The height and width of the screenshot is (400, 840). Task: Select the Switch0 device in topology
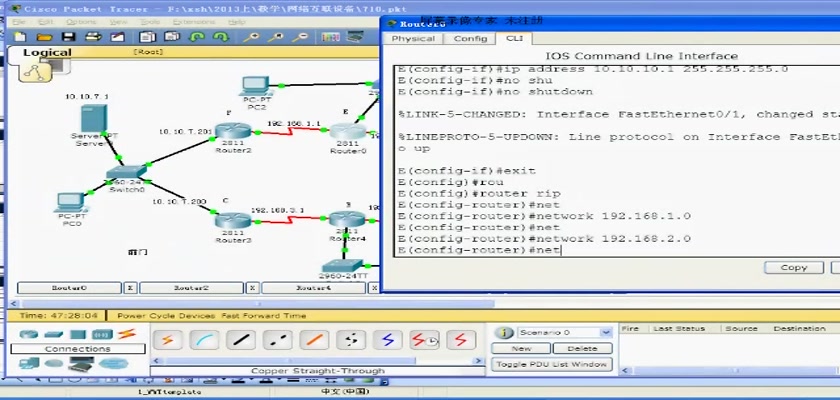[x=126, y=172]
